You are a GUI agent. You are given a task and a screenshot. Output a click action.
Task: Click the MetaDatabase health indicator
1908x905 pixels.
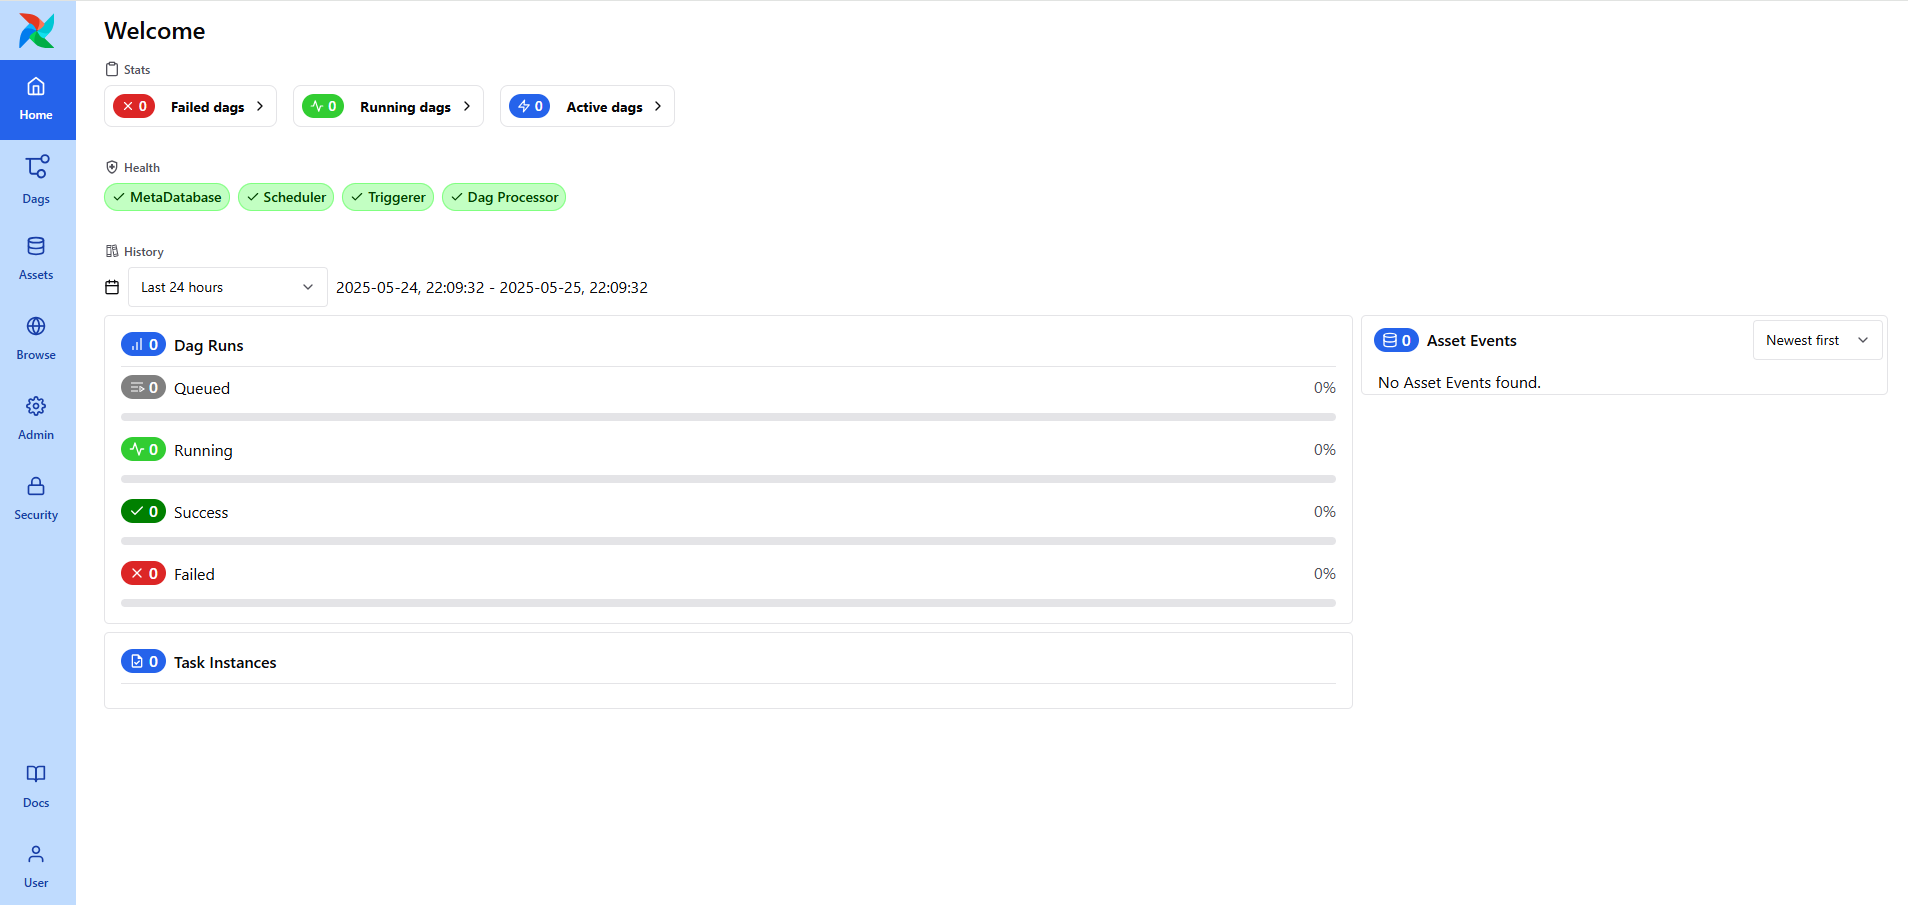pyautogui.click(x=166, y=197)
